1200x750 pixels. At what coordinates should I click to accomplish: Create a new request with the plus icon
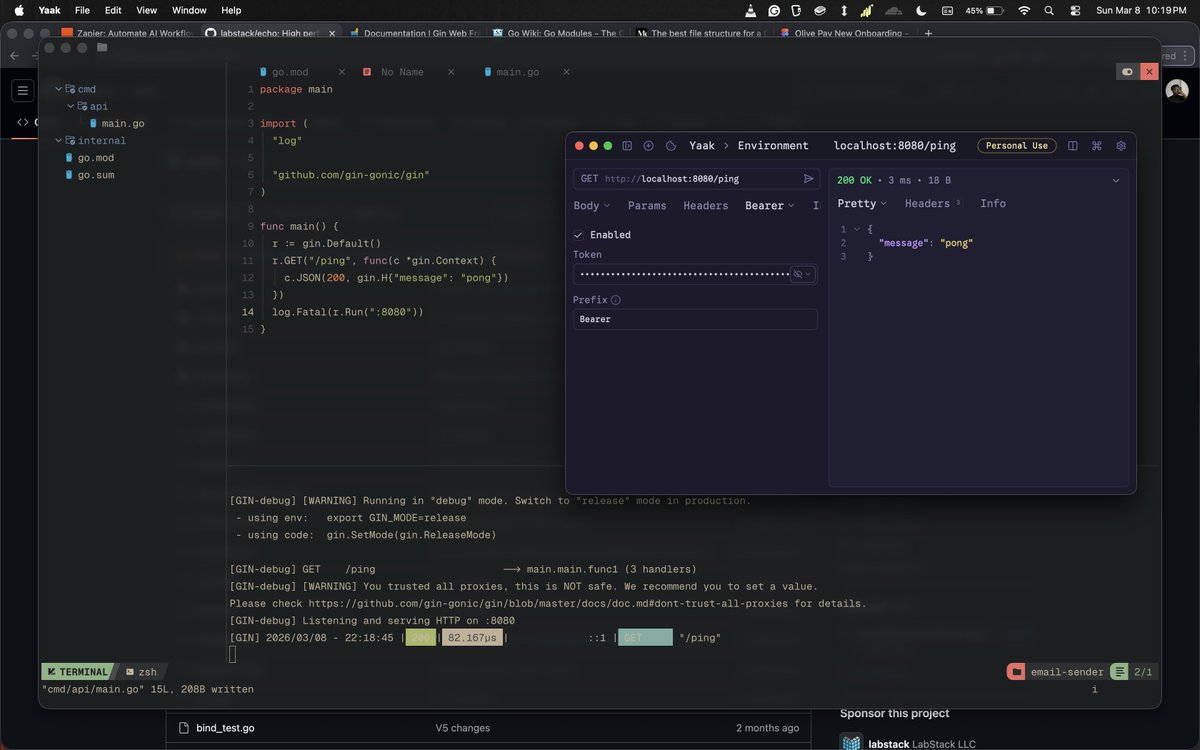(x=650, y=145)
